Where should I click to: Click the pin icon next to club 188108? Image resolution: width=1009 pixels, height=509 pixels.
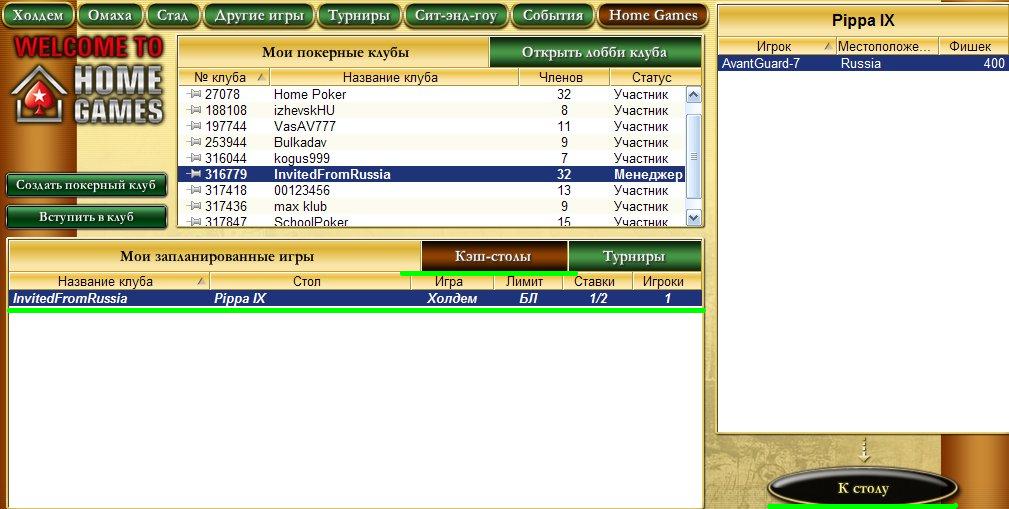pyautogui.click(x=194, y=110)
